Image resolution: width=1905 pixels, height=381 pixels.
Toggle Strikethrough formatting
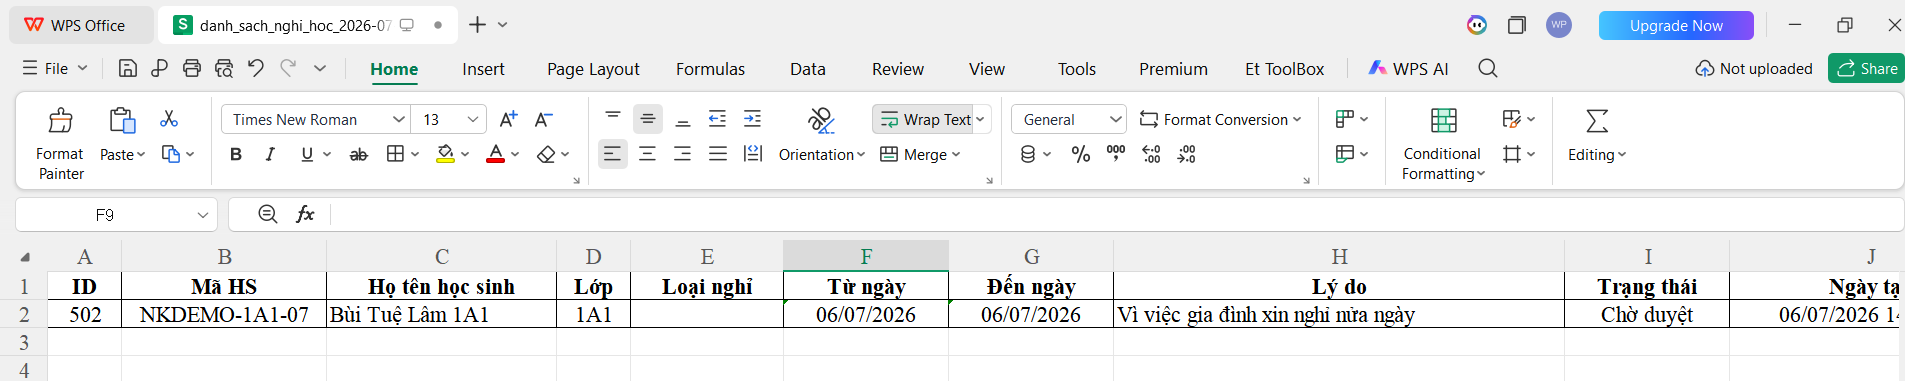(358, 154)
